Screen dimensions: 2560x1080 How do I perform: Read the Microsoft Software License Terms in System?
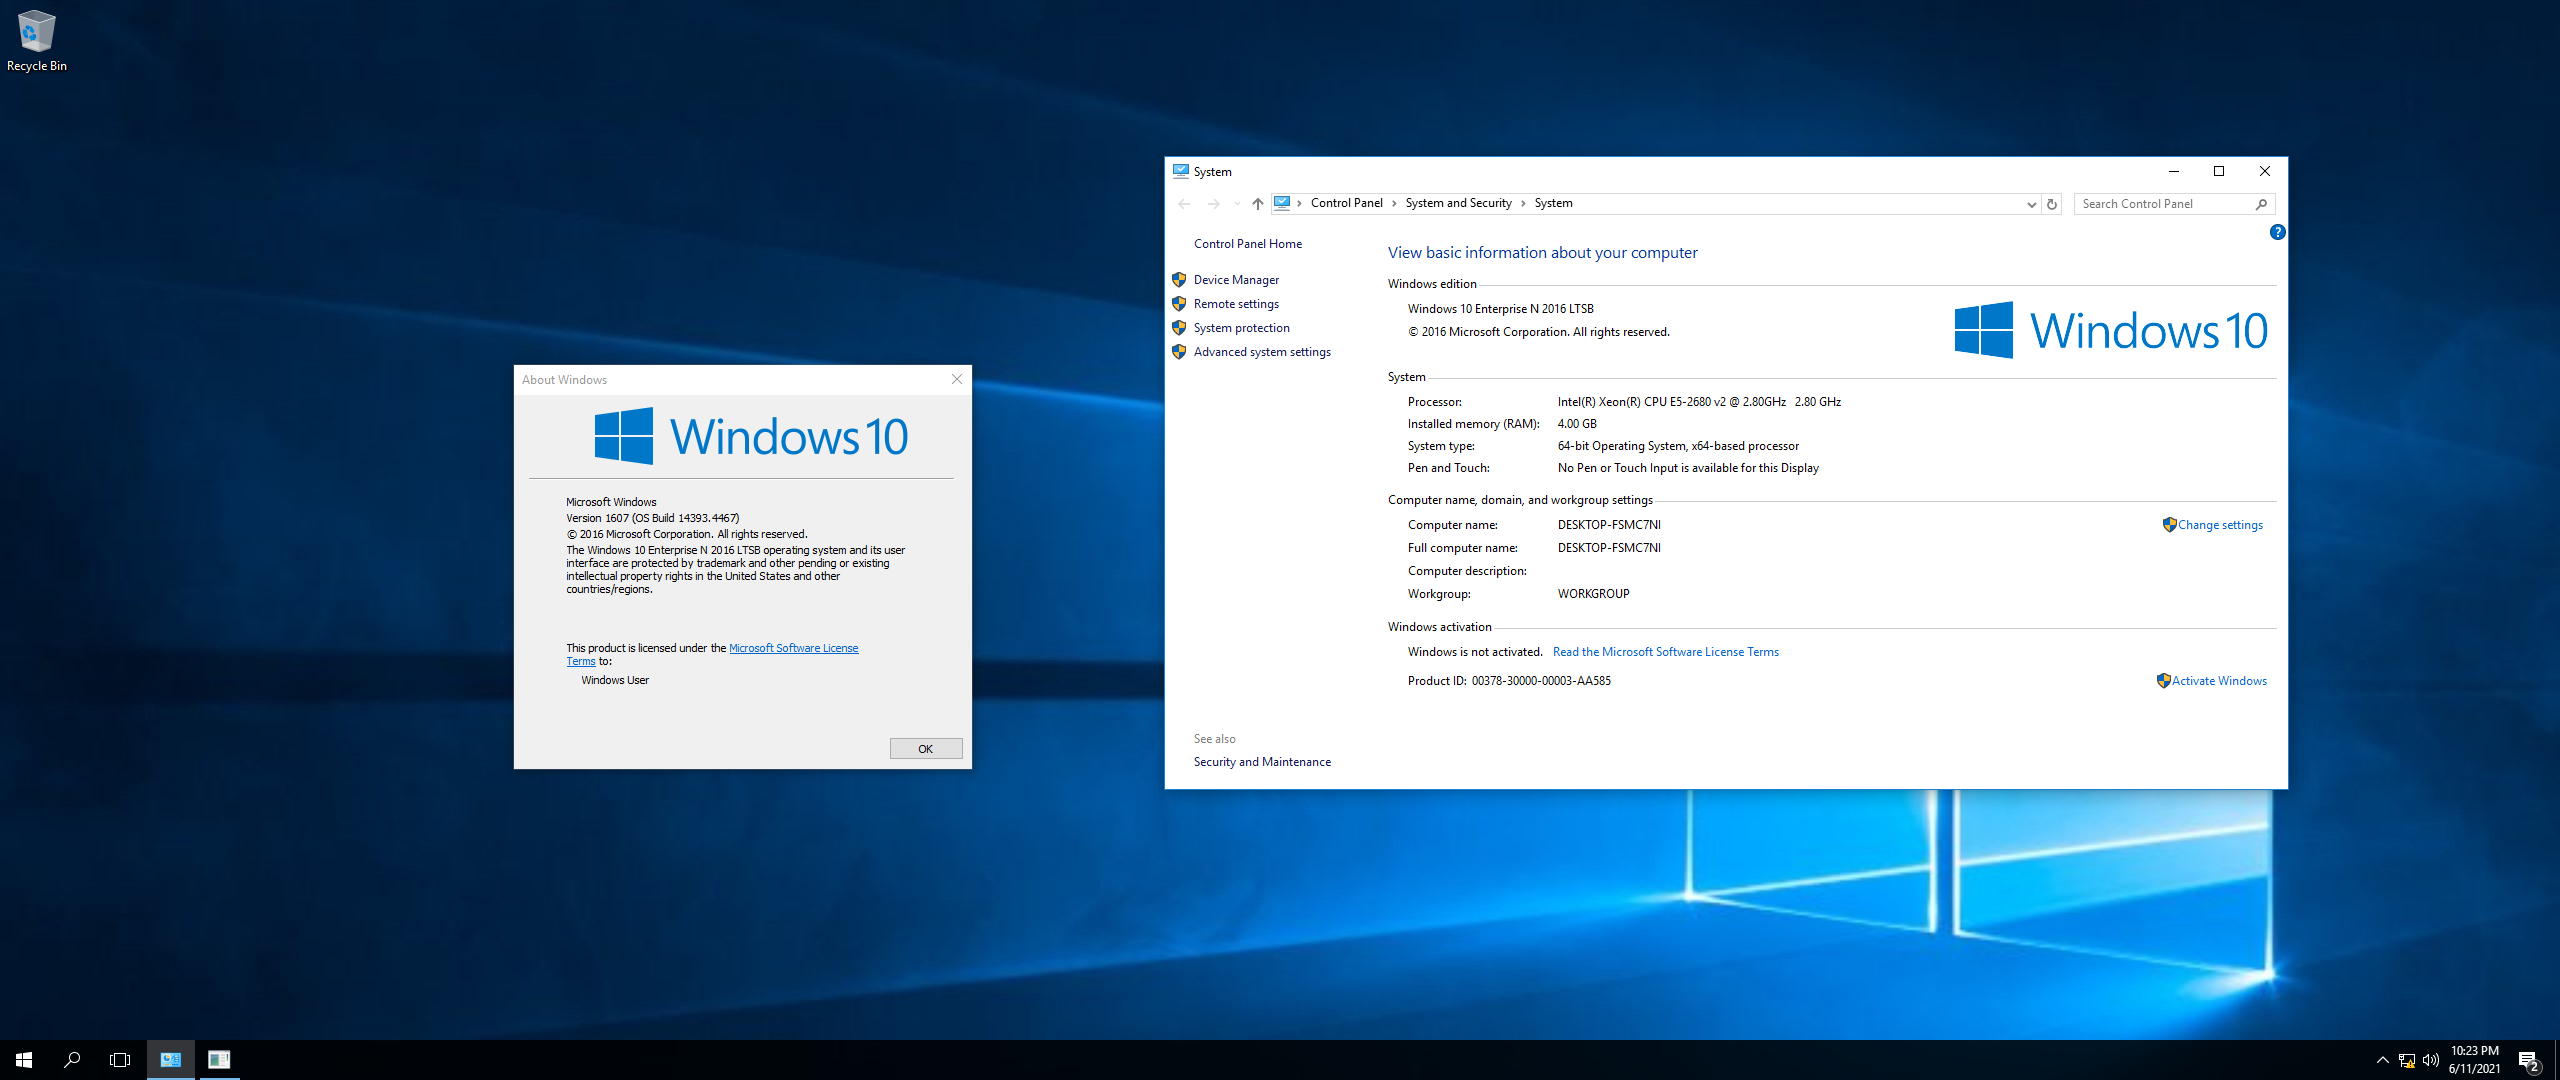click(1666, 652)
